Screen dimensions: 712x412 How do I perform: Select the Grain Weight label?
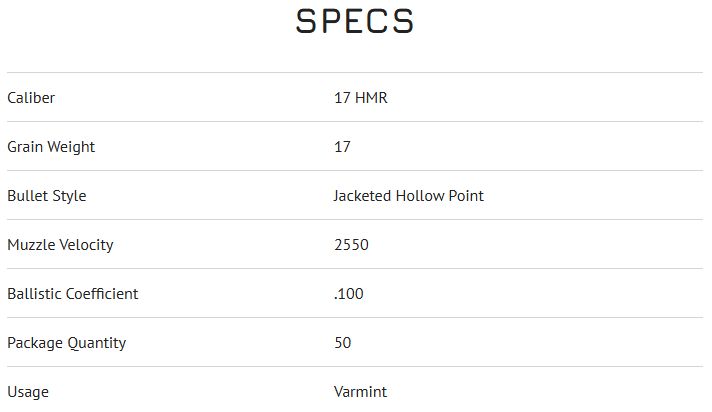[51, 147]
